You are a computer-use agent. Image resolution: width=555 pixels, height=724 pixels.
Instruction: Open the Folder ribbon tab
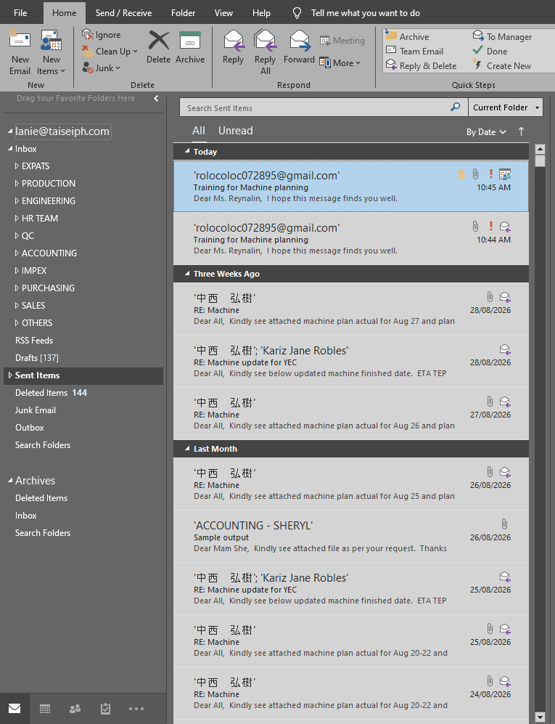click(183, 13)
